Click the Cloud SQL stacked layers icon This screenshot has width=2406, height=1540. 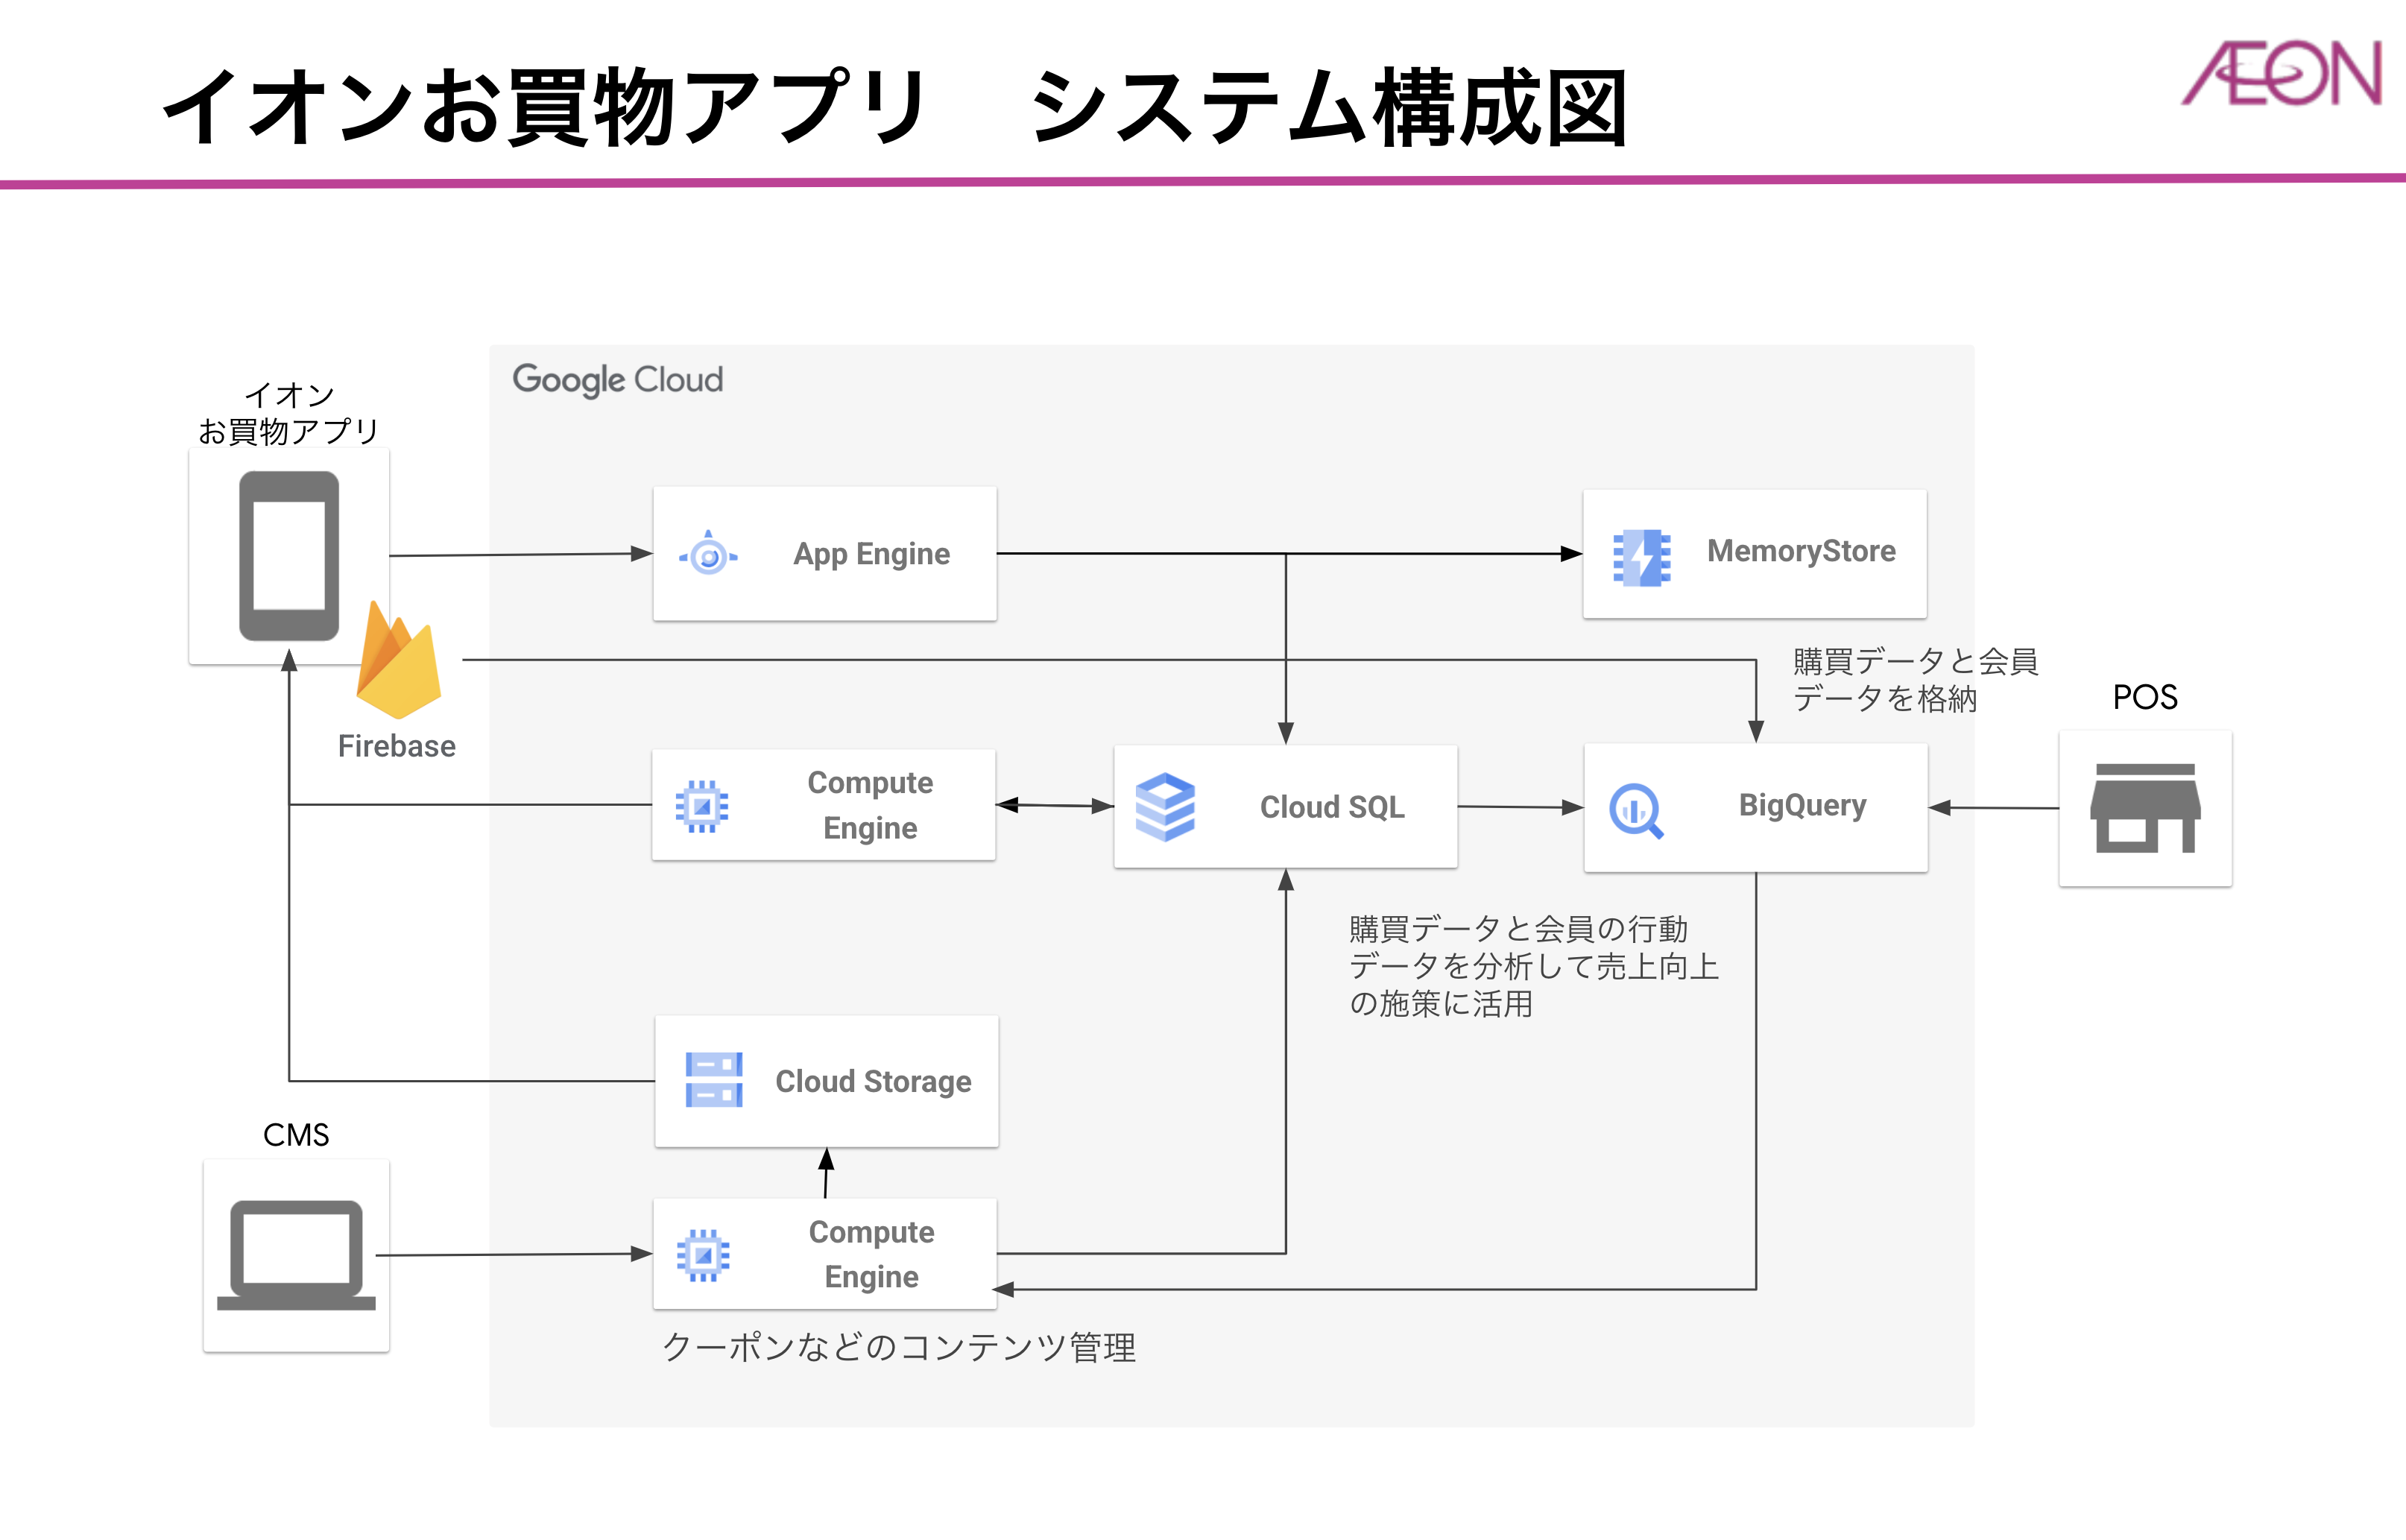pos(1165,806)
